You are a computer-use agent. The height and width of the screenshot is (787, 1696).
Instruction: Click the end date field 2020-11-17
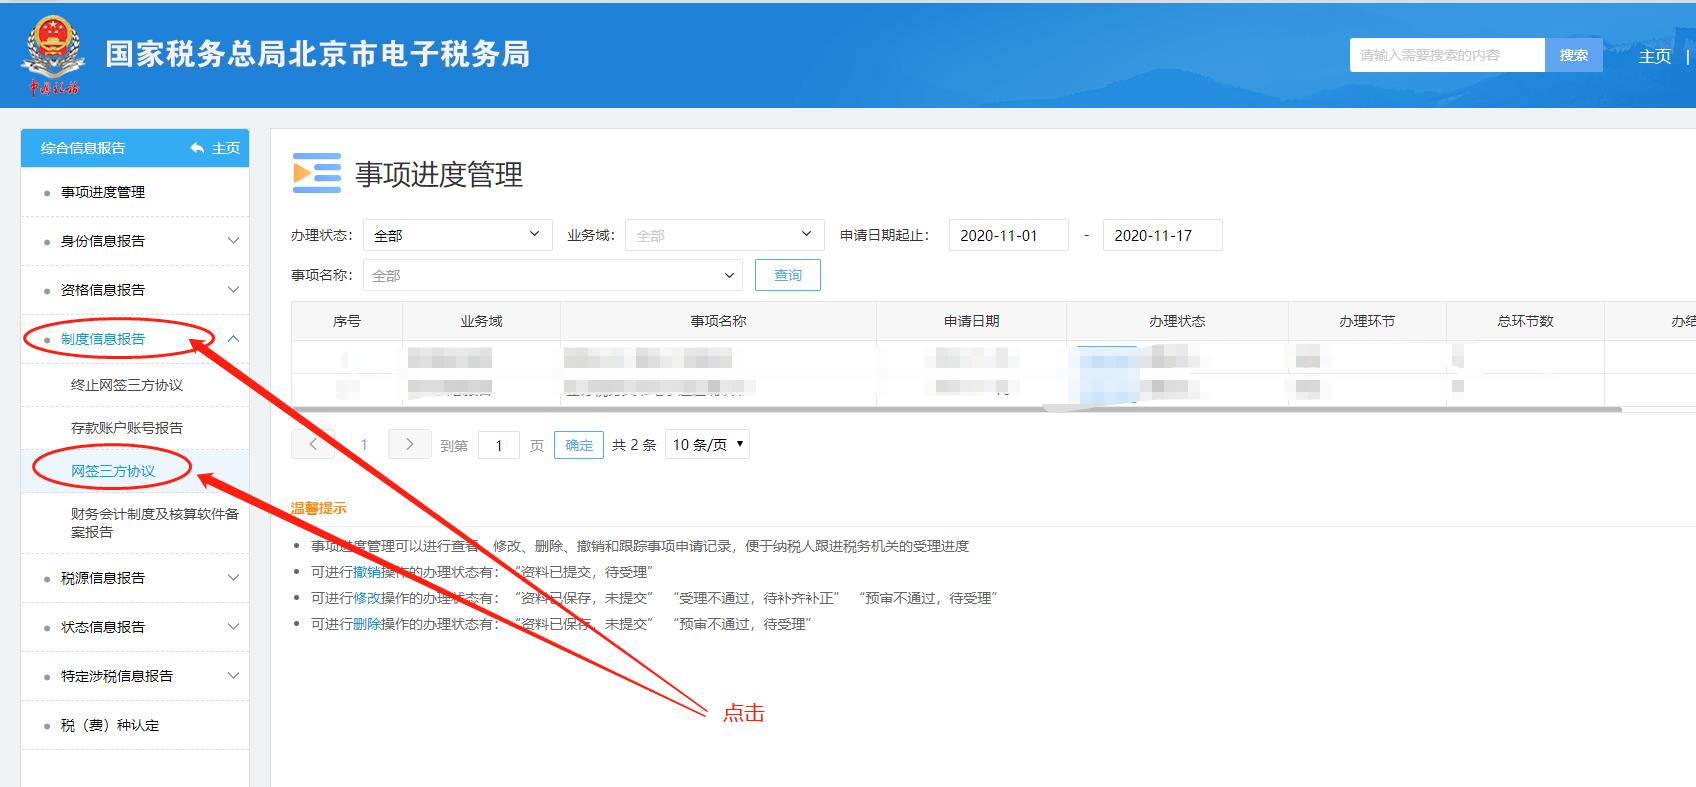(x=1162, y=235)
